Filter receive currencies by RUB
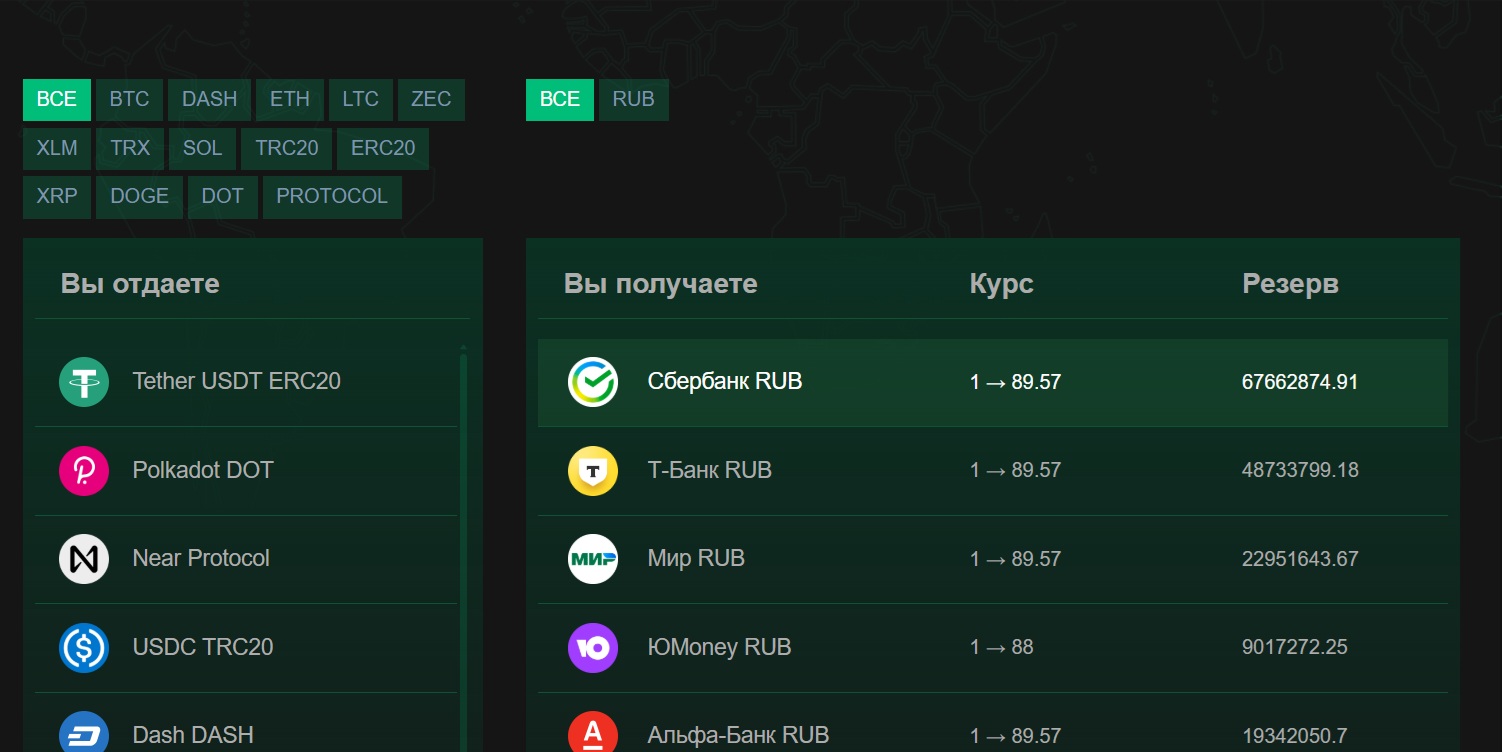 (x=633, y=99)
